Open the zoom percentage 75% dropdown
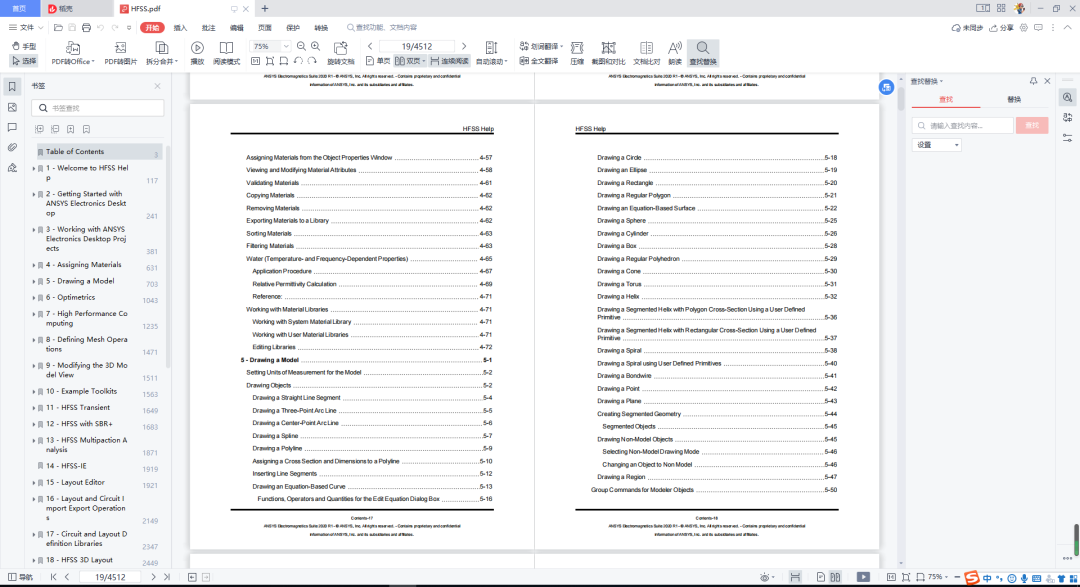 (x=286, y=46)
